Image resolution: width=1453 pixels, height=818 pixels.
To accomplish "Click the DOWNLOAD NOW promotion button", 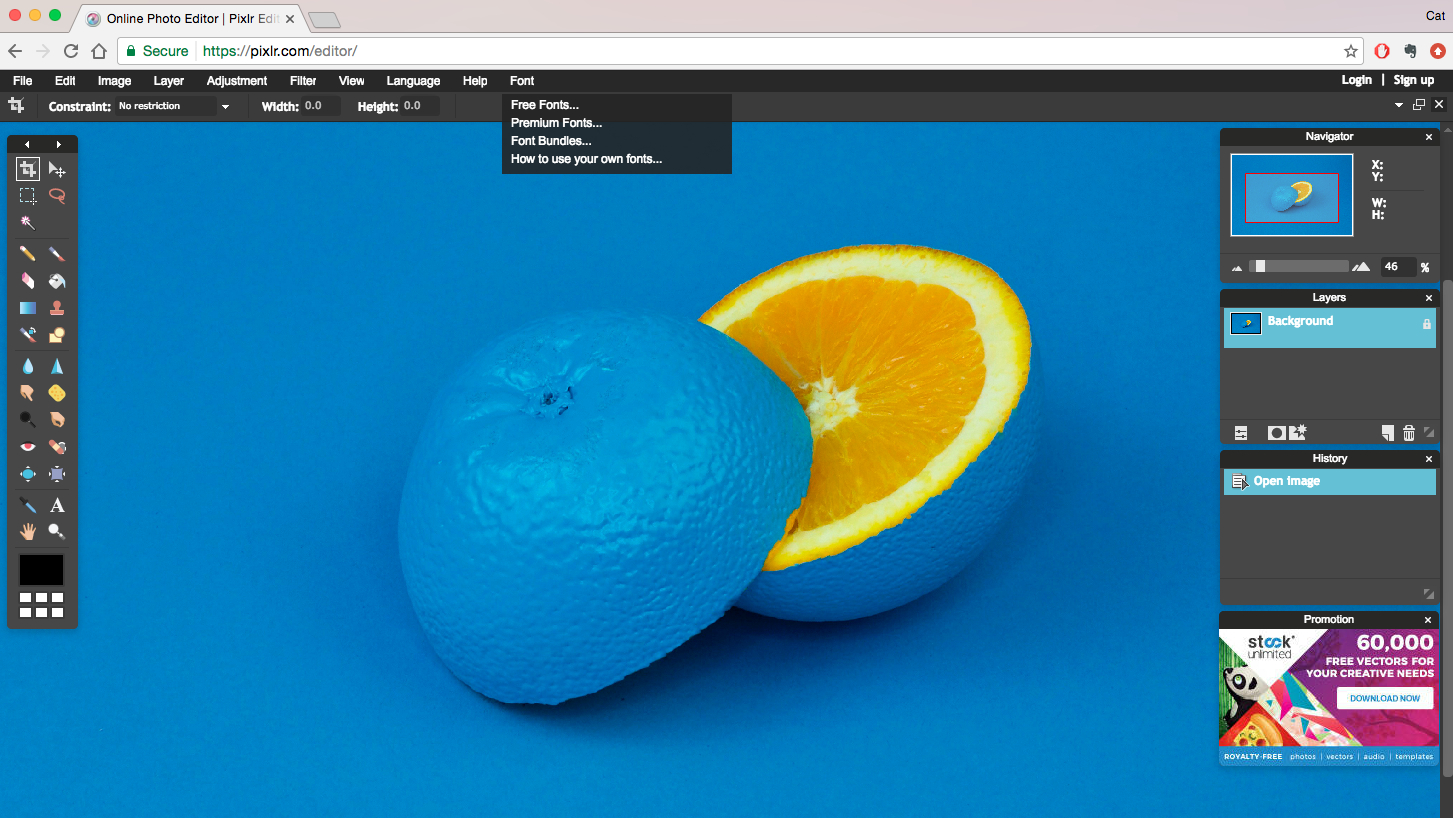I will coord(1384,698).
